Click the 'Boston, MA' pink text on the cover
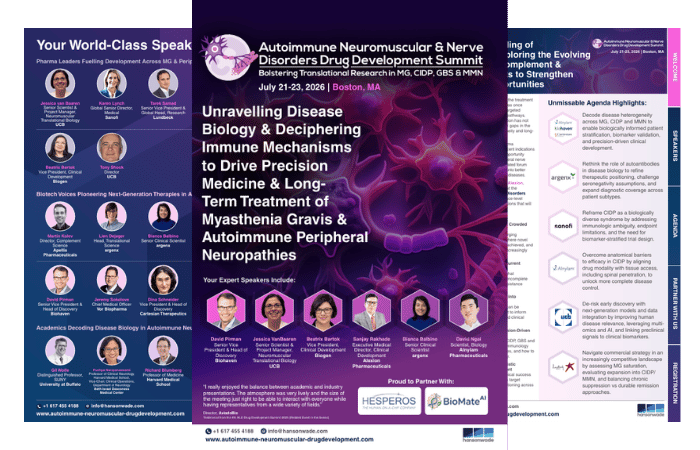This screenshot has height=450, width=700. [356, 87]
